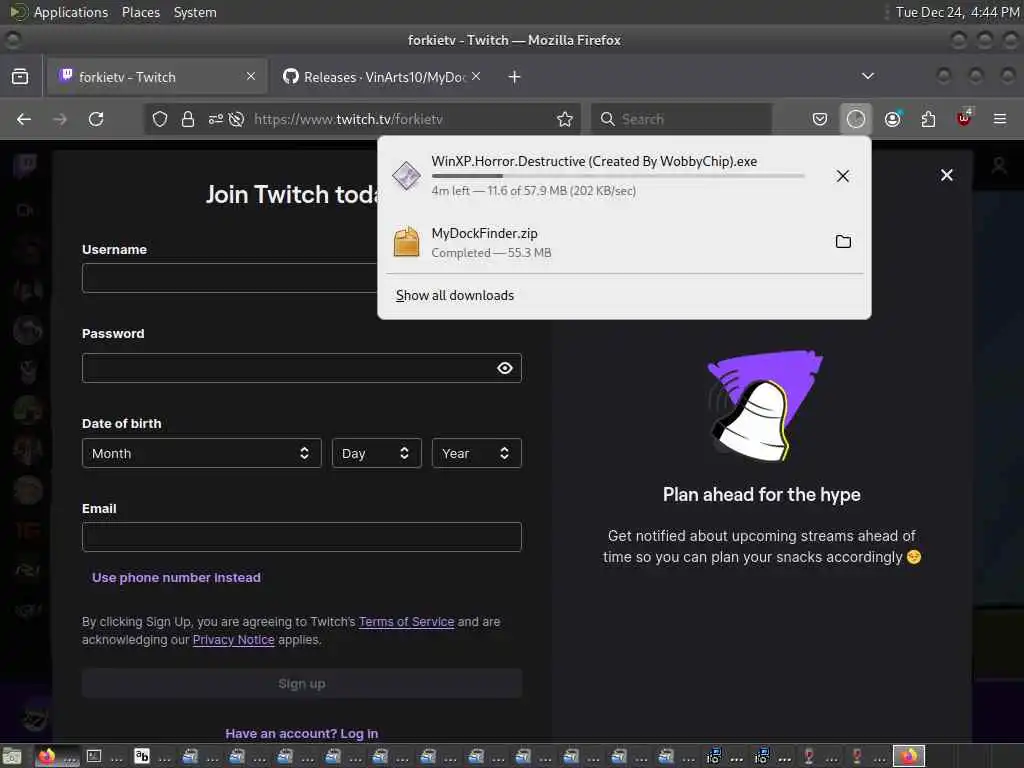Viewport: 1024px width, 768px height.
Task: Bookmark this page with the star icon
Action: pyautogui.click(x=565, y=119)
